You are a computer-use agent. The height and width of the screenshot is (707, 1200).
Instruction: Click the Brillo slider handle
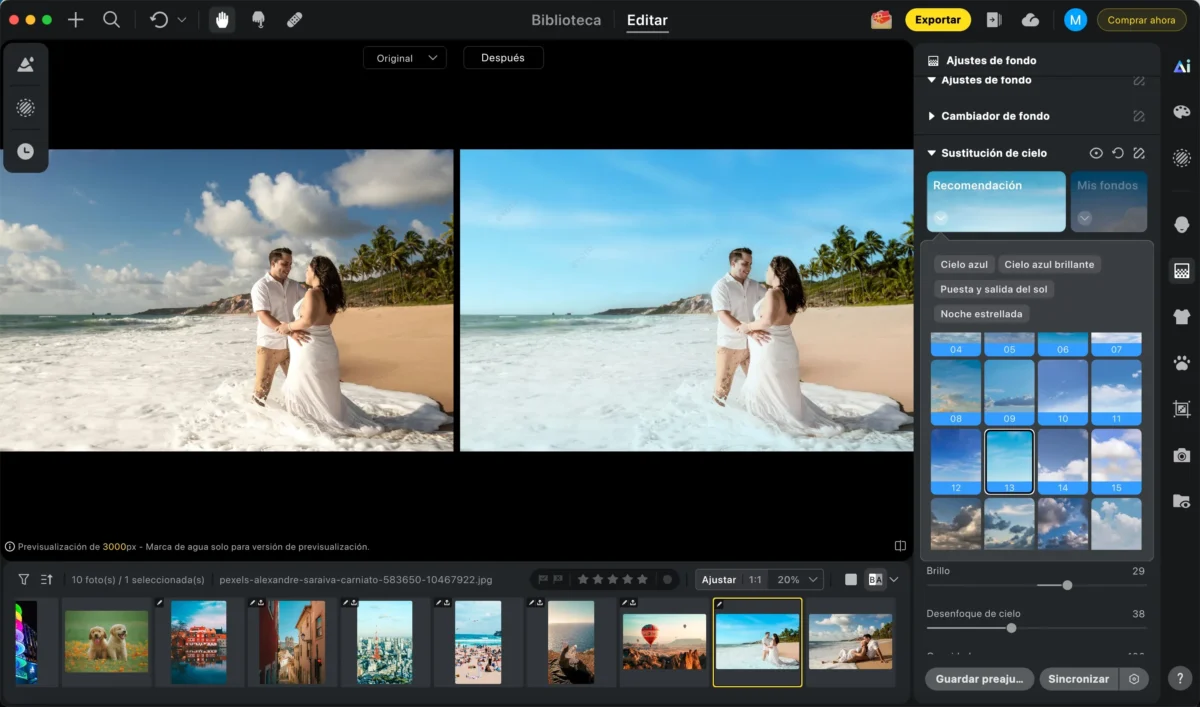click(x=1067, y=585)
